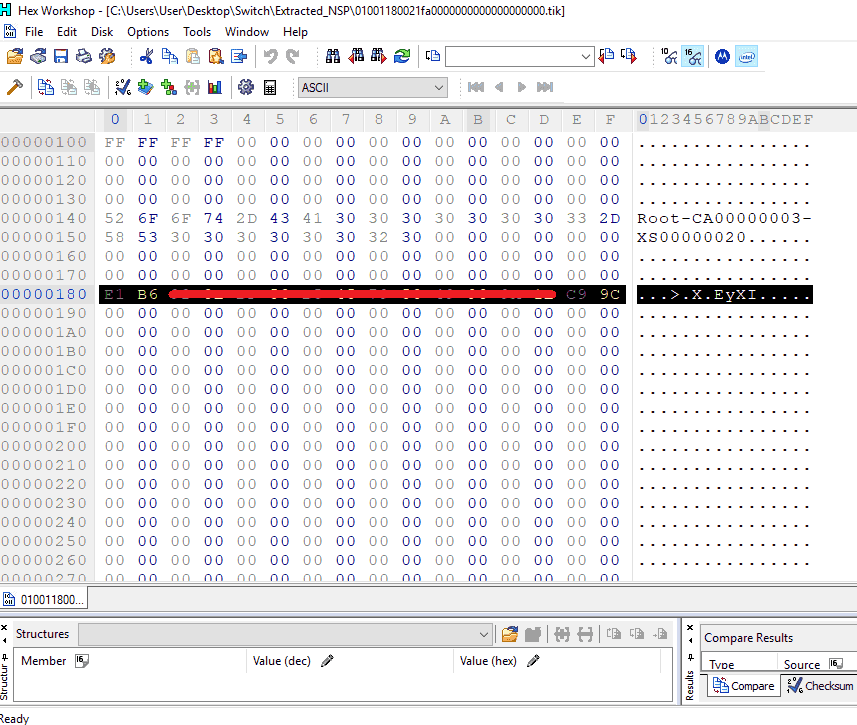
Task: Click the hammer tool icon
Action: click(15, 87)
